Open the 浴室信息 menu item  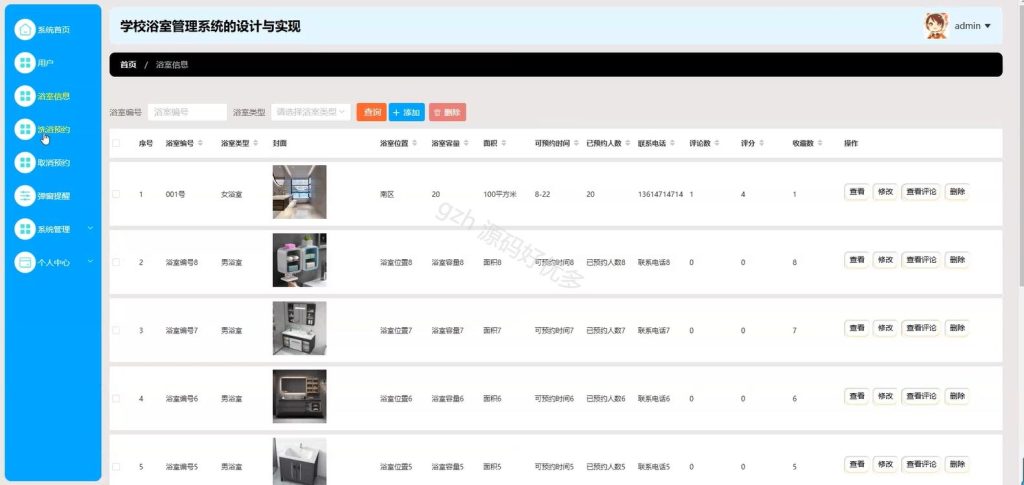[x=54, y=97]
